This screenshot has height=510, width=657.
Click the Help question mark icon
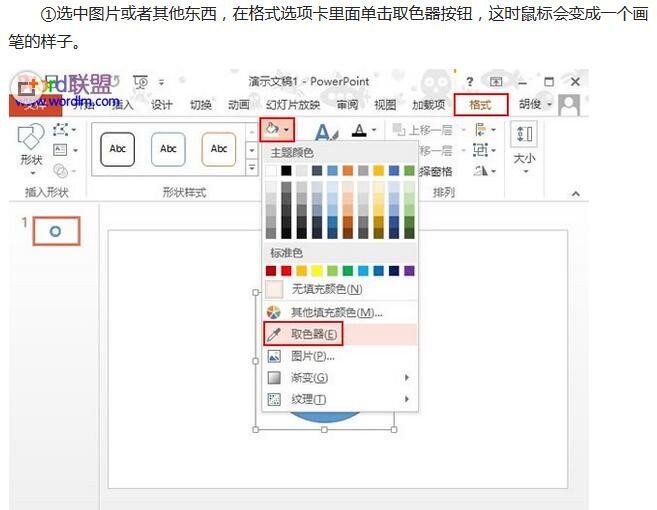(x=470, y=82)
